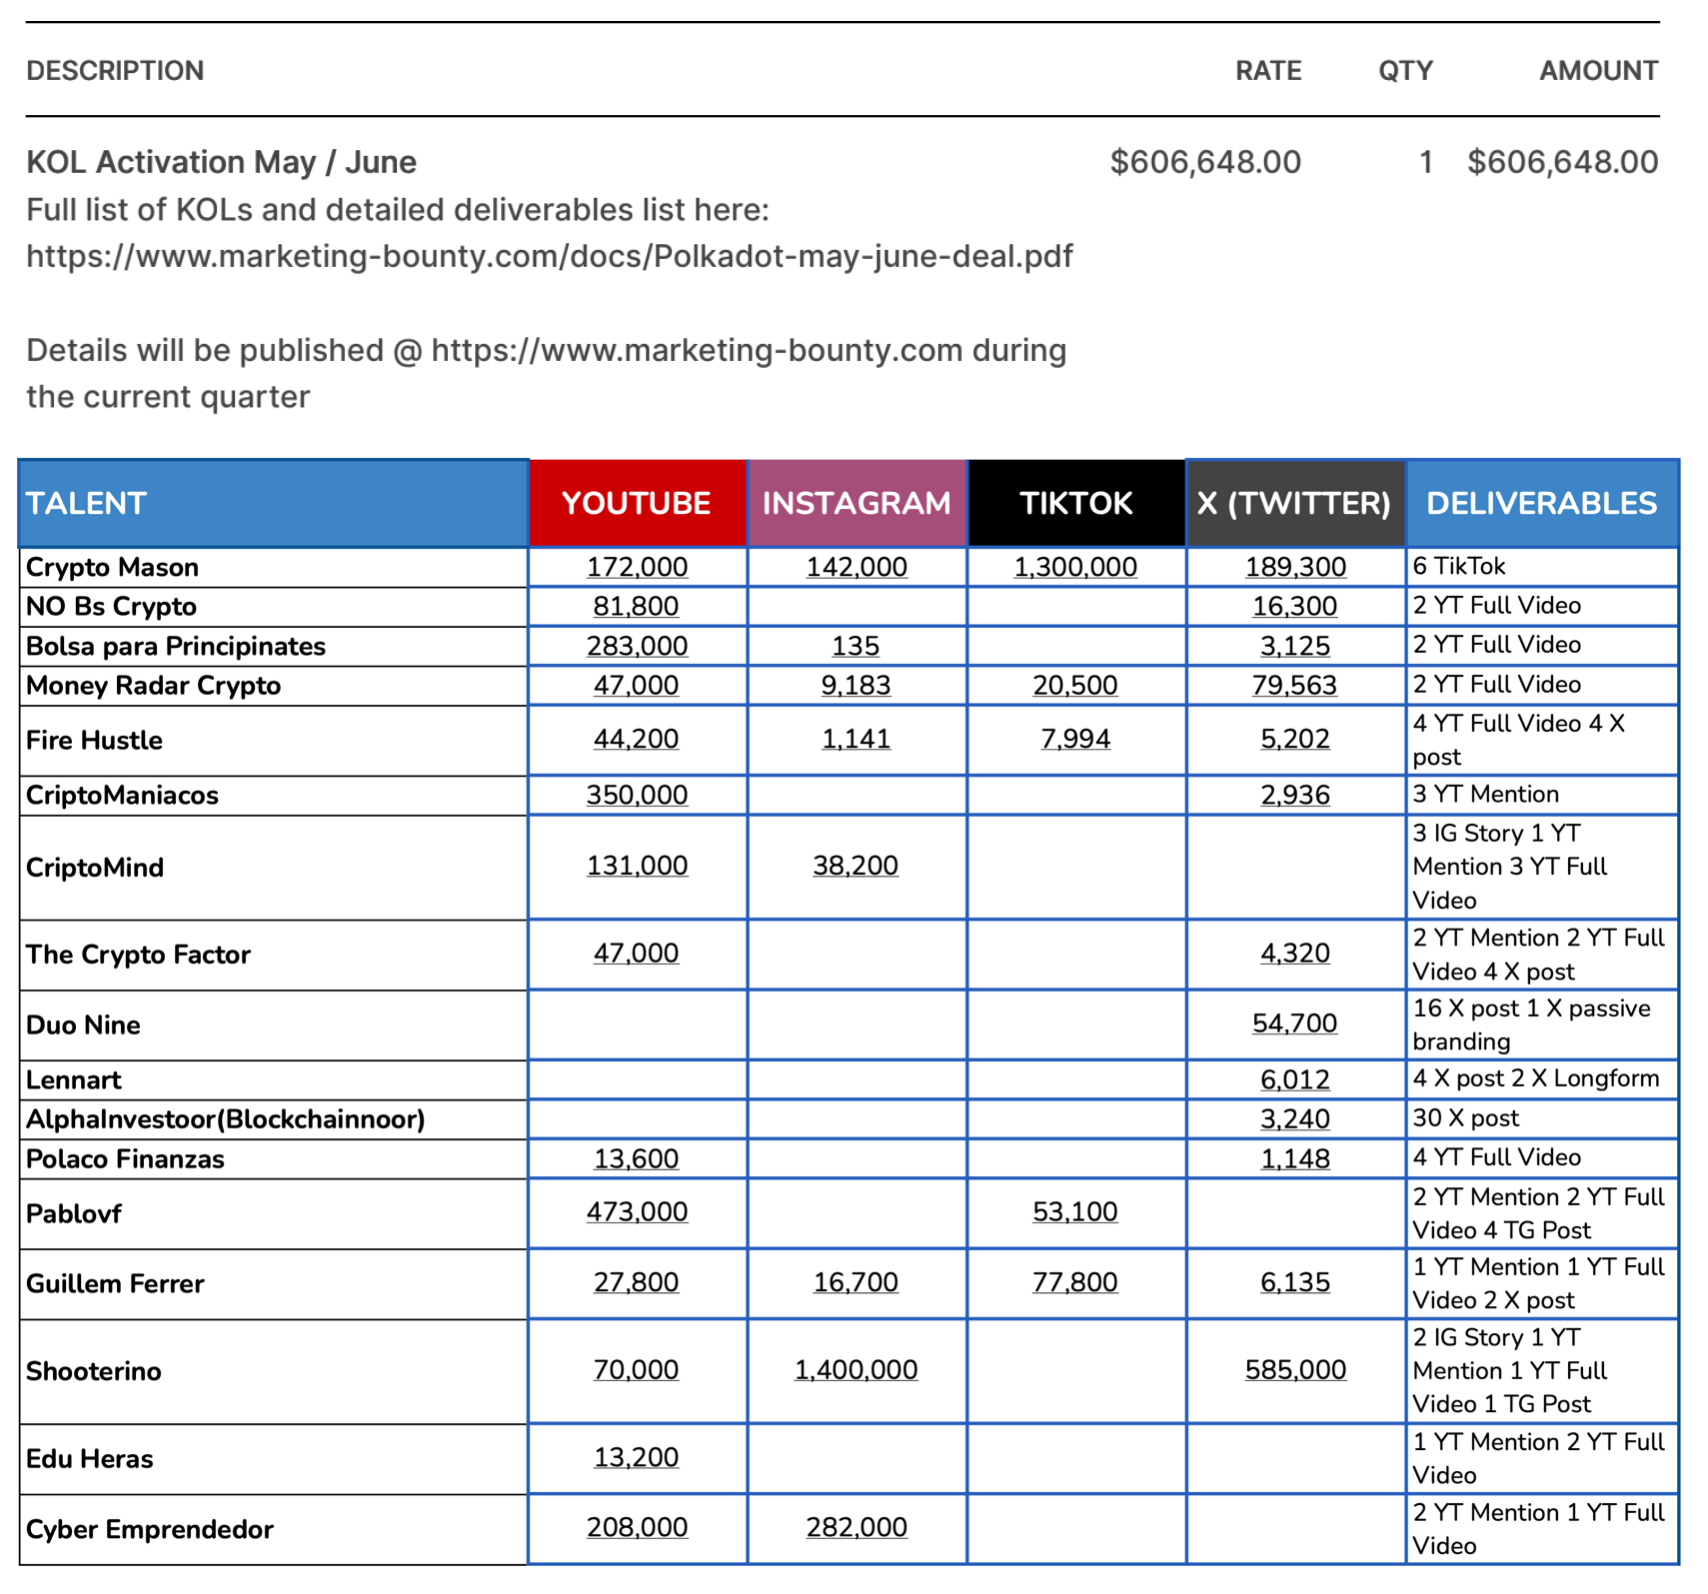Image resolution: width=1708 pixels, height=1594 pixels.
Task: Click the KOL Activation May / June title
Action: click(x=221, y=162)
